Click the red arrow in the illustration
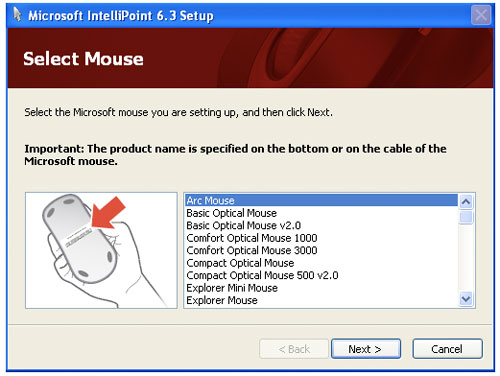Viewport: 500px width, 376px height. 108,213
